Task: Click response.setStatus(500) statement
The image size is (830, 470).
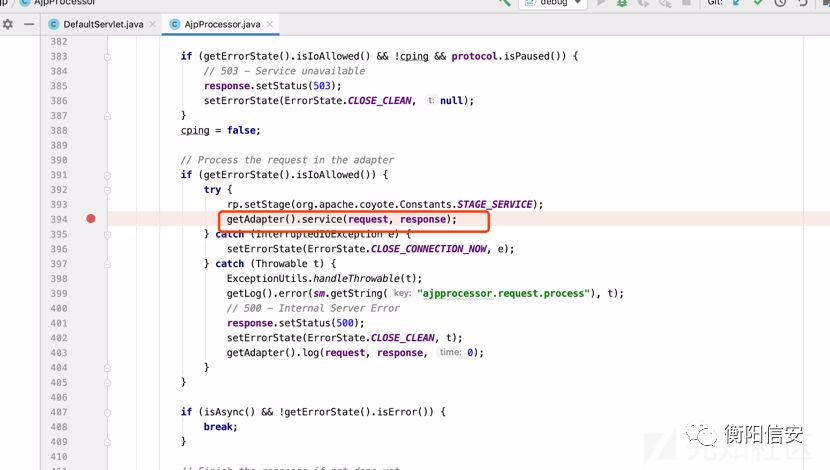Action: click(295, 323)
